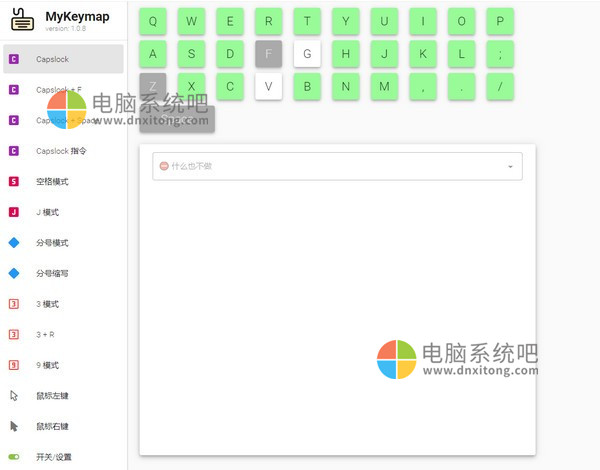The image size is (600, 470).
Task: Select the T key
Action: pos(307,21)
